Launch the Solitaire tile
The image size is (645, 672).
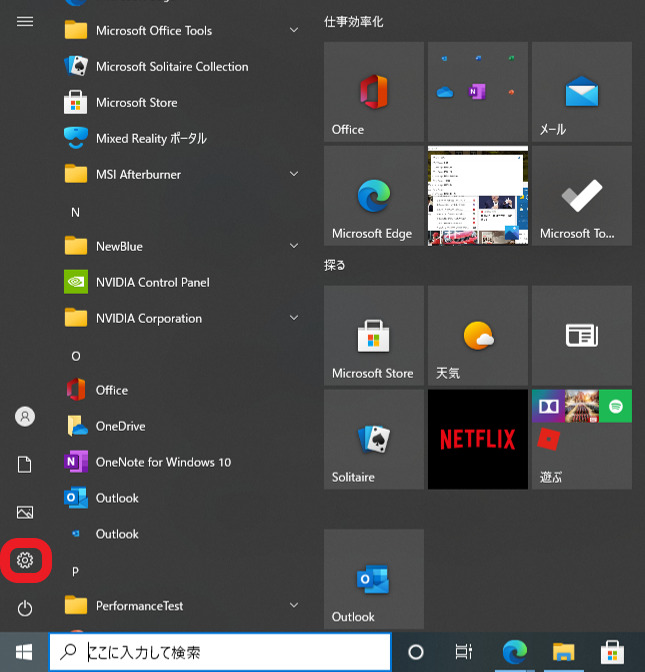pyautogui.click(x=373, y=439)
